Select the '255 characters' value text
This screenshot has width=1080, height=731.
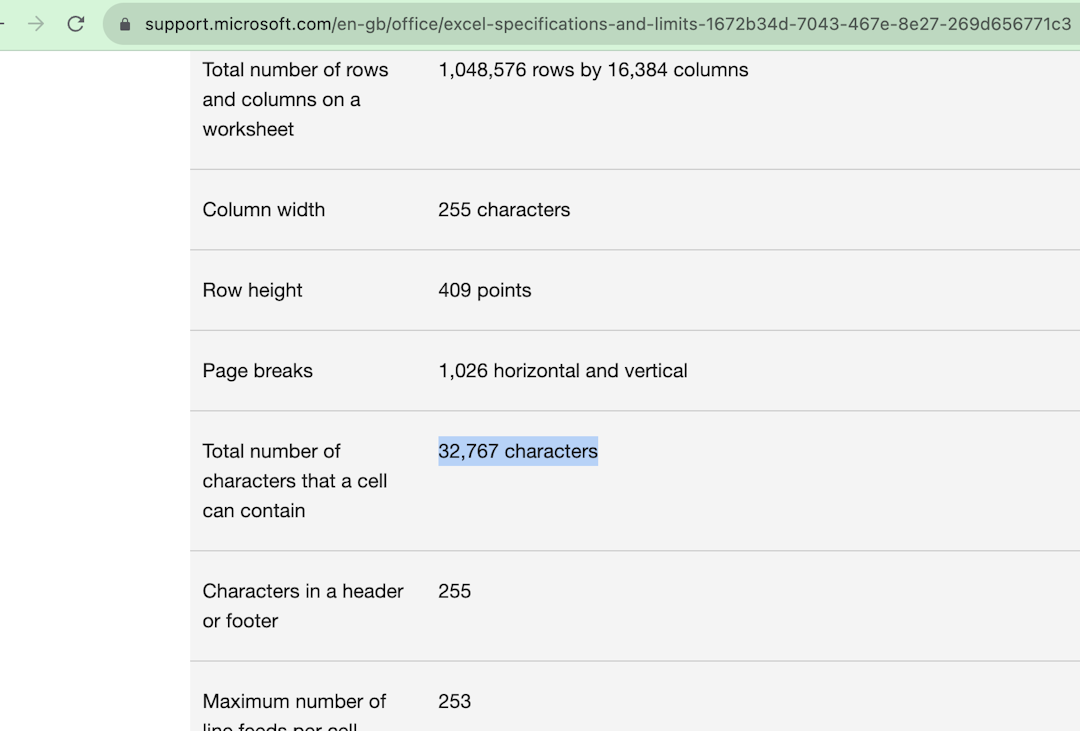point(504,210)
